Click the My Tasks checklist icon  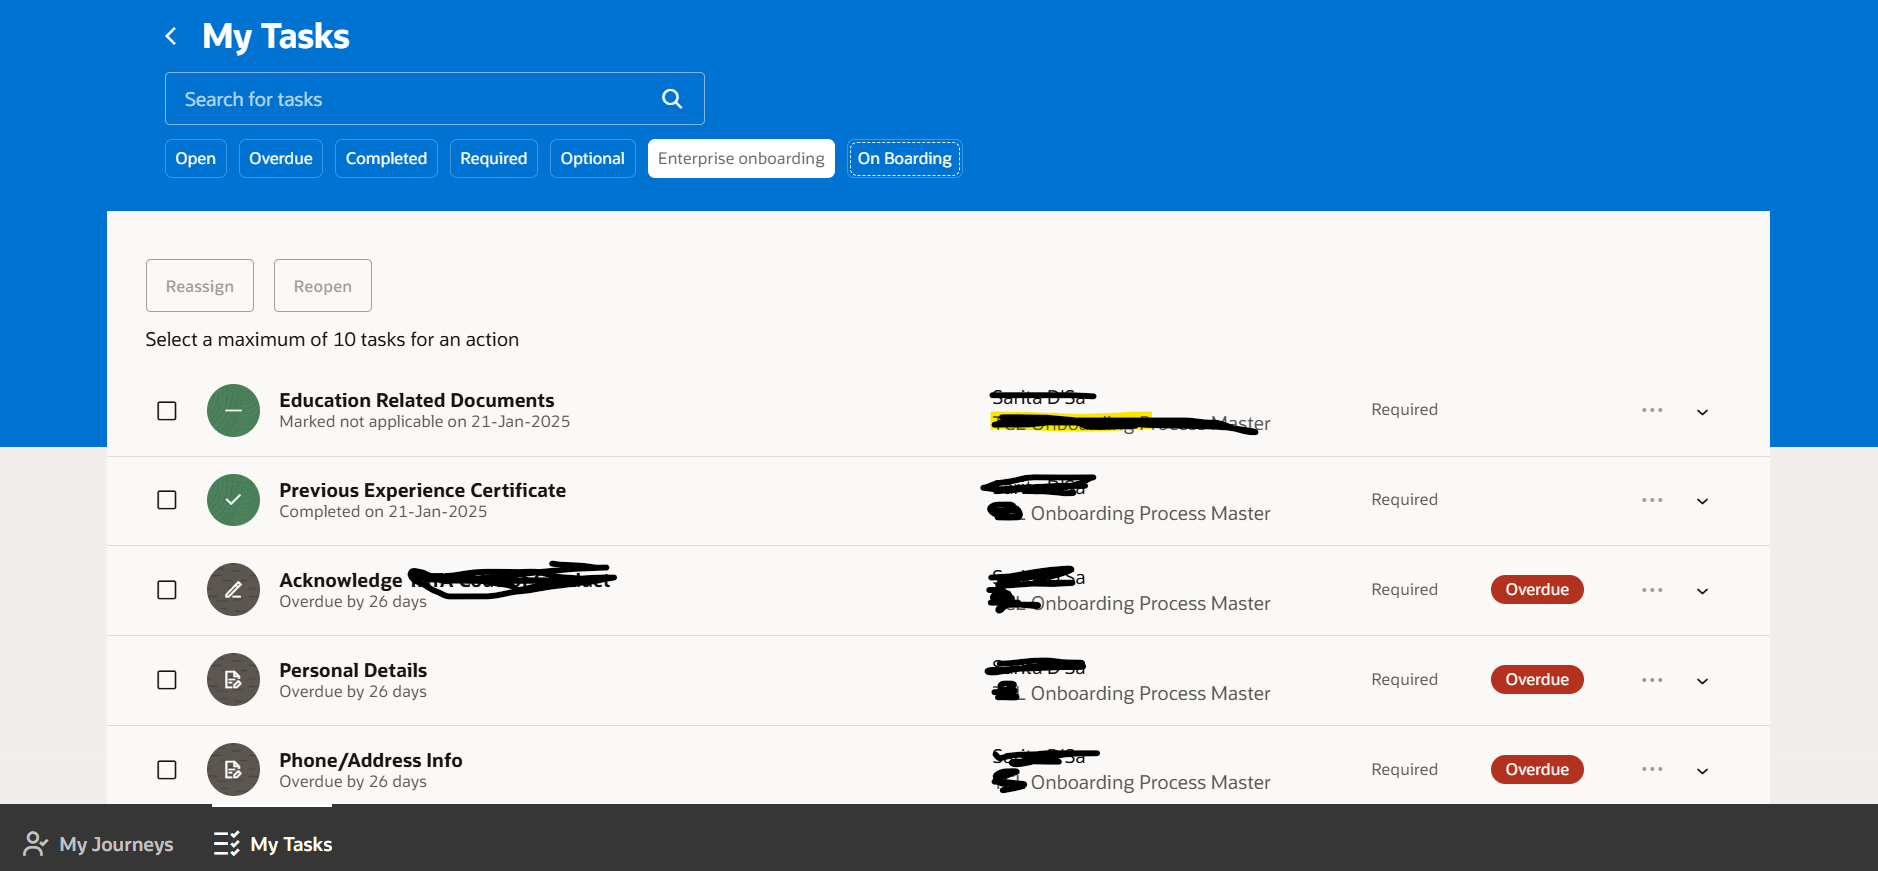click(227, 844)
